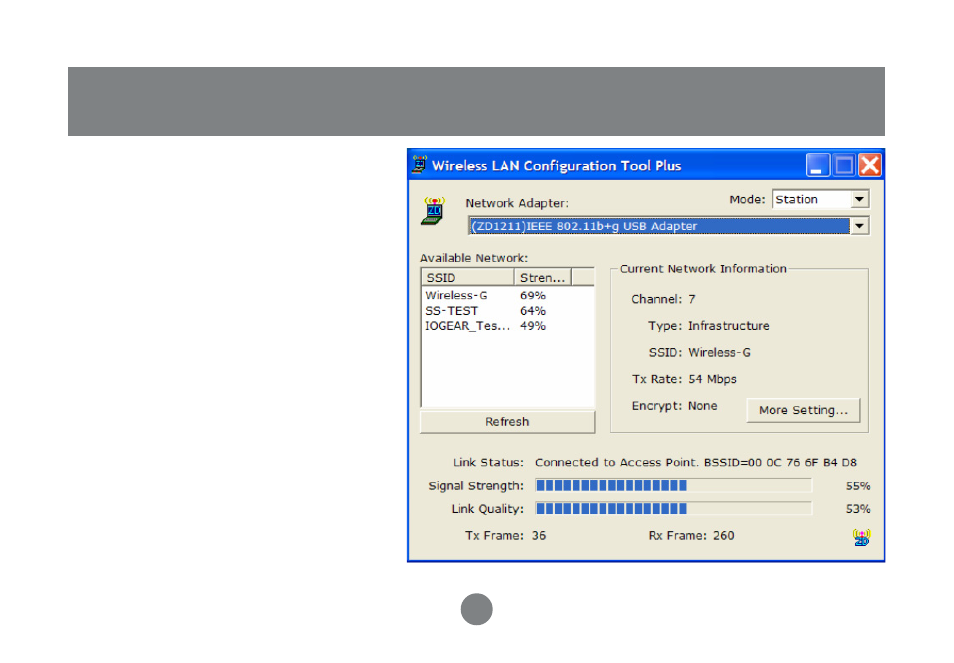Select the ZD1211 USB Adapter field

coord(668,226)
